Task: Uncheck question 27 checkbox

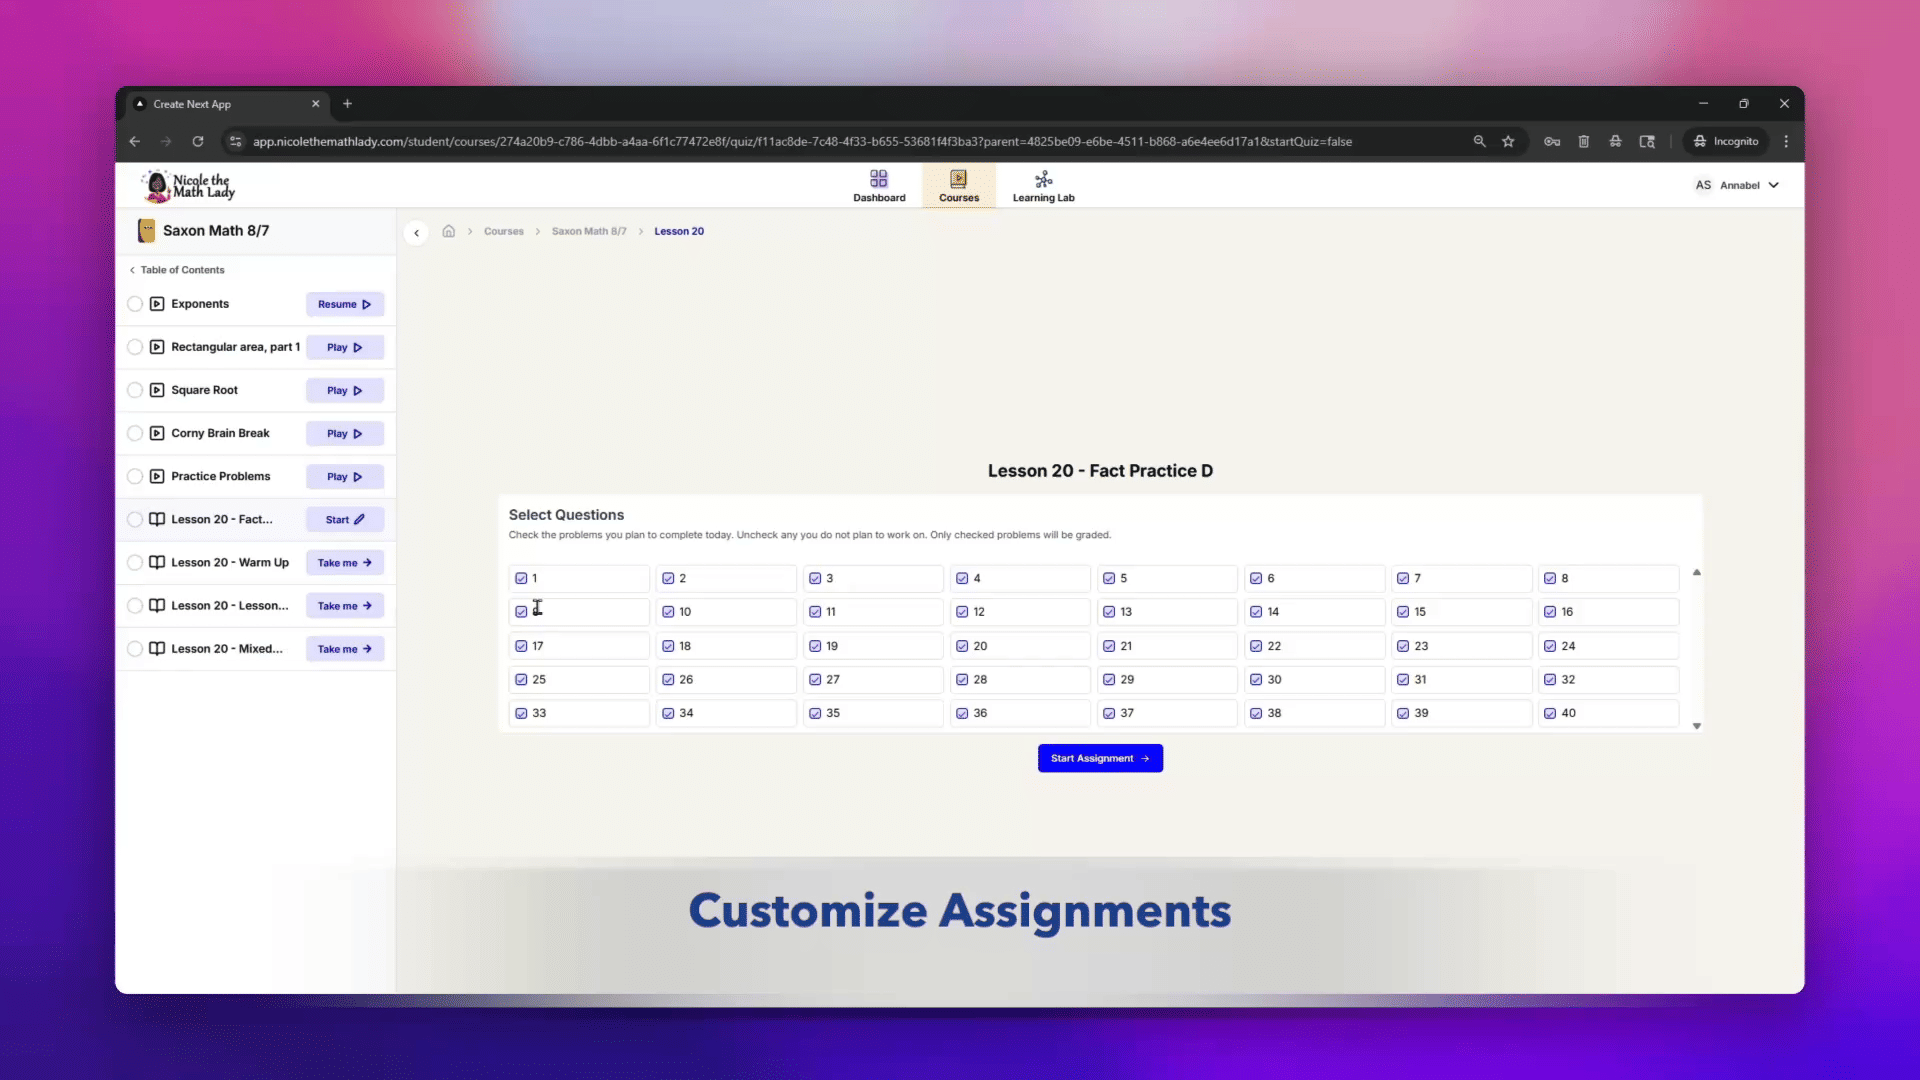Action: coord(815,680)
